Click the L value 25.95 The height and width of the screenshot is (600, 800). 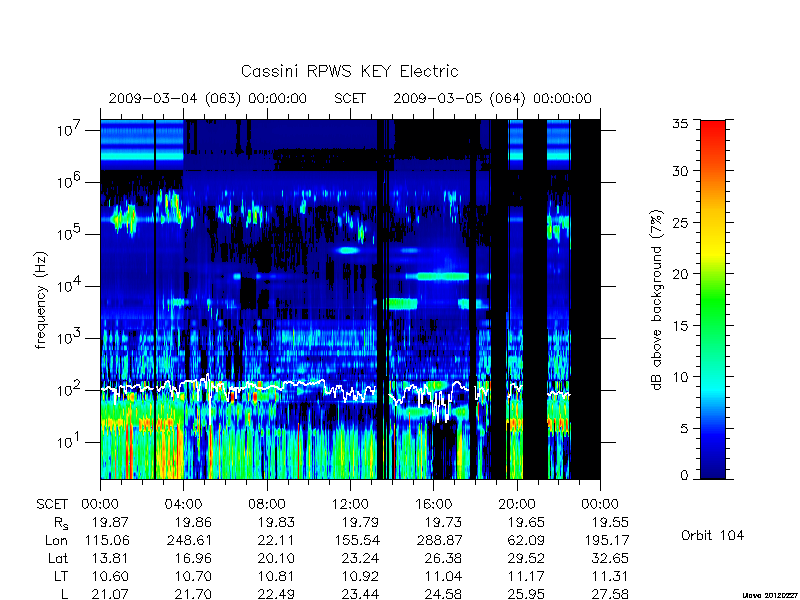click(x=526, y=594)
